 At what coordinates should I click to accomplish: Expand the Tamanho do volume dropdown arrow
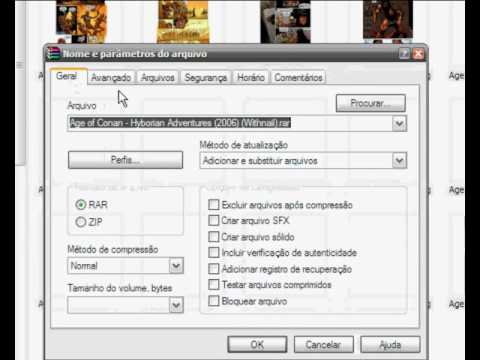click(x=176, y=305)
